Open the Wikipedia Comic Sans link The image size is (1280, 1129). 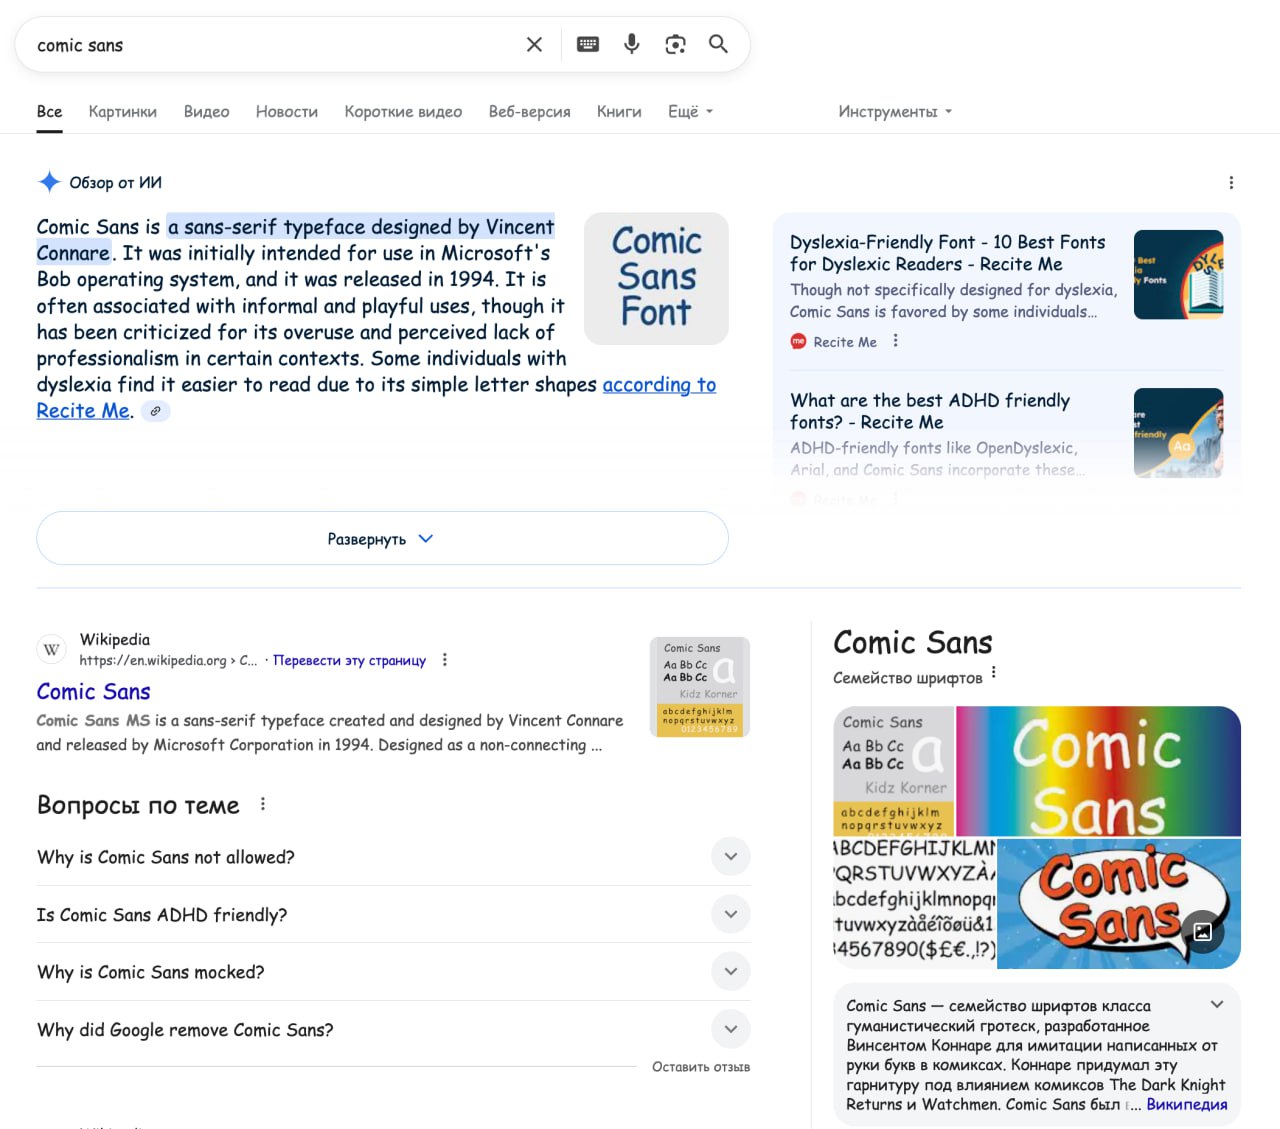(x=93, y=691)
